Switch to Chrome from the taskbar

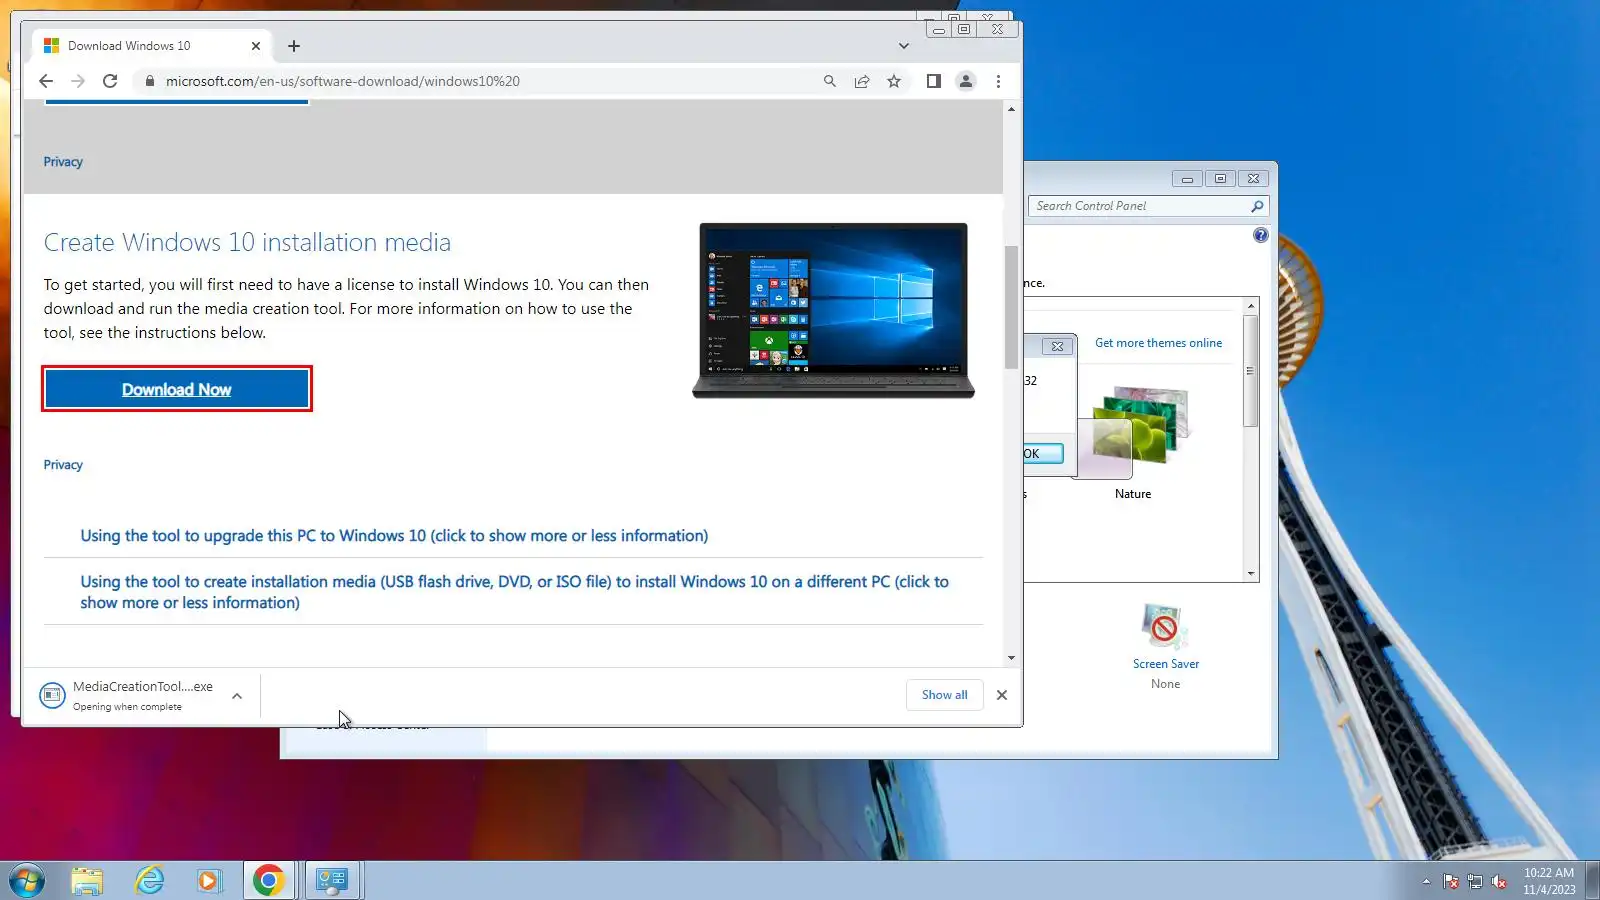[268, 881]
